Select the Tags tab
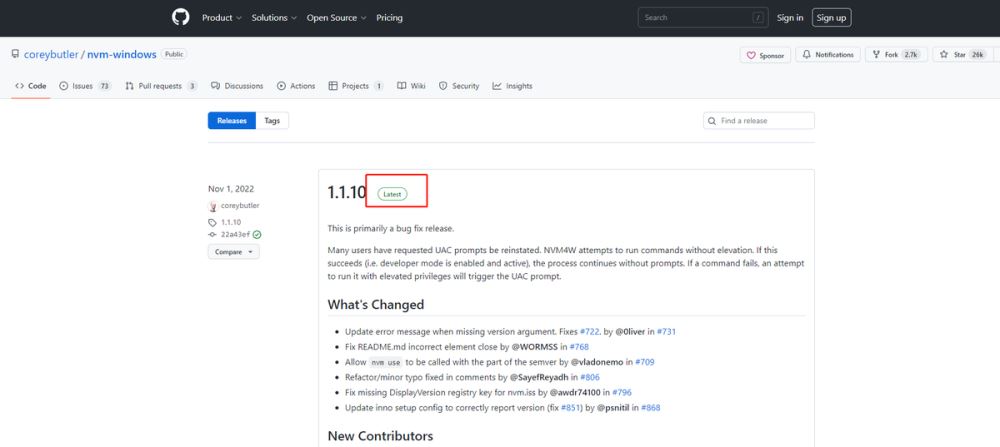Viewport: 1000px width, 447px height. click(x=272, y=120)
